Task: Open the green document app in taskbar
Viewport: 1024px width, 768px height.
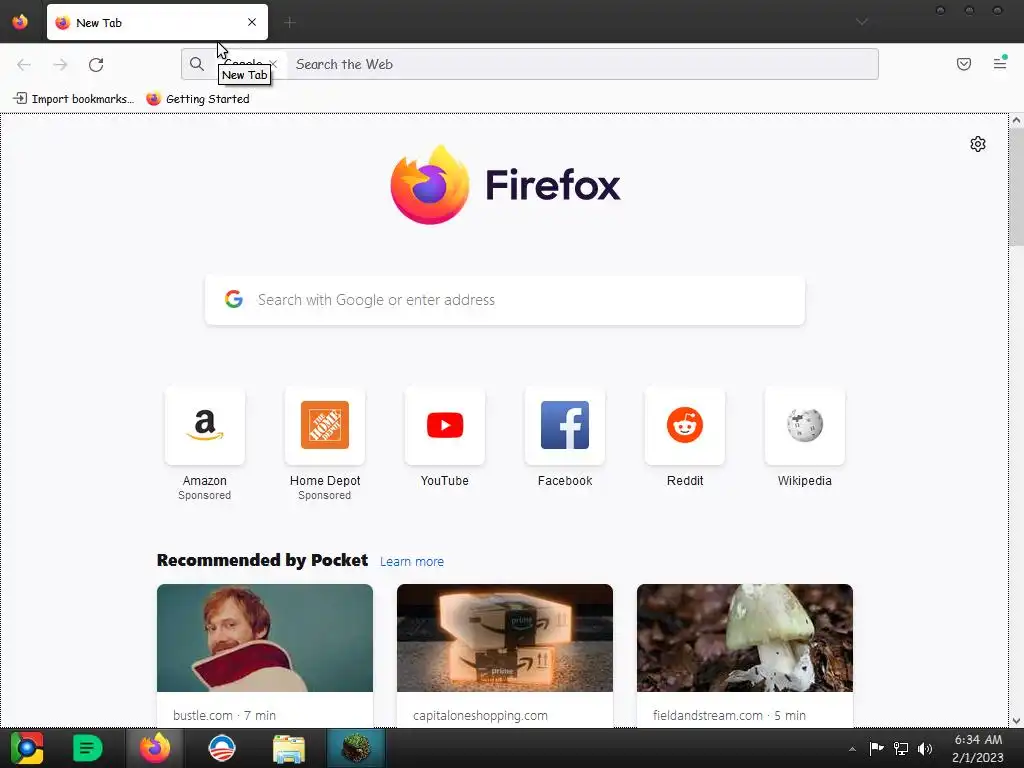Action: (88, 748)
